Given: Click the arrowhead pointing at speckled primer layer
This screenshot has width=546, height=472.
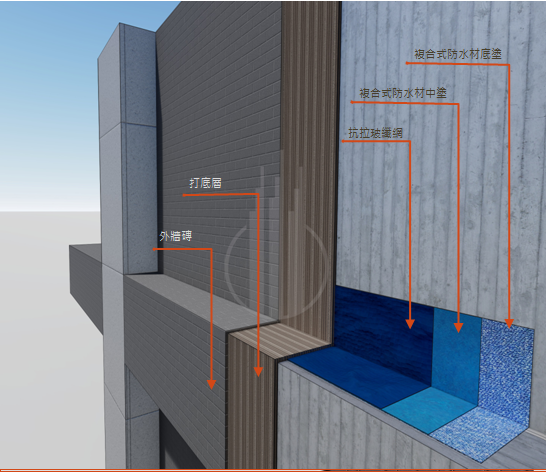Looking at the screenshot, I should [x=509, y=323].
